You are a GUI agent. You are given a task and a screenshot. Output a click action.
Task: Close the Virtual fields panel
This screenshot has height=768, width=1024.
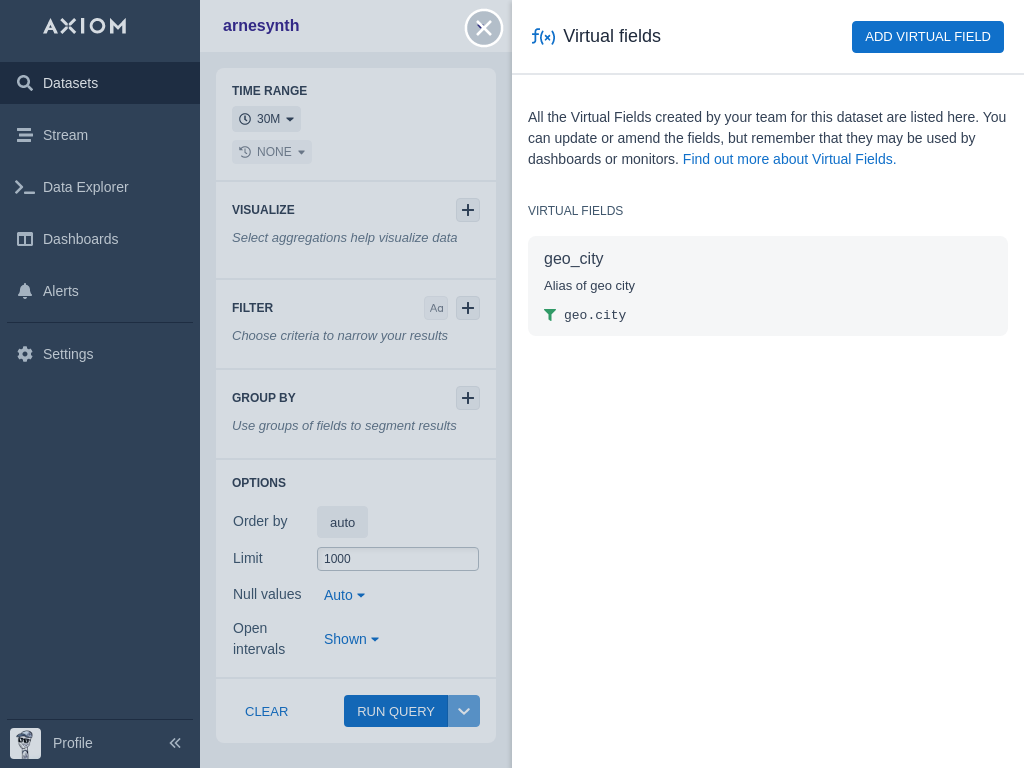484,28
